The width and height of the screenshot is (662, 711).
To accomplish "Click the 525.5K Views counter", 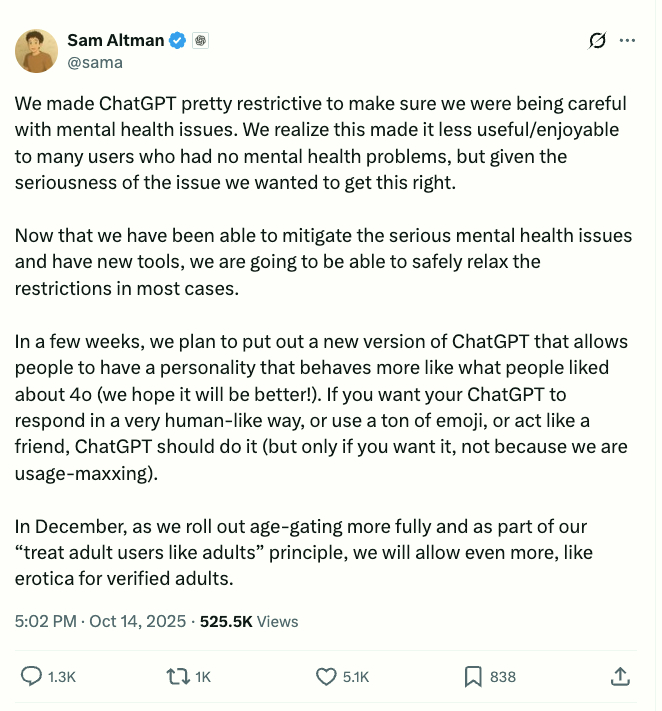I will coord(249,621).
